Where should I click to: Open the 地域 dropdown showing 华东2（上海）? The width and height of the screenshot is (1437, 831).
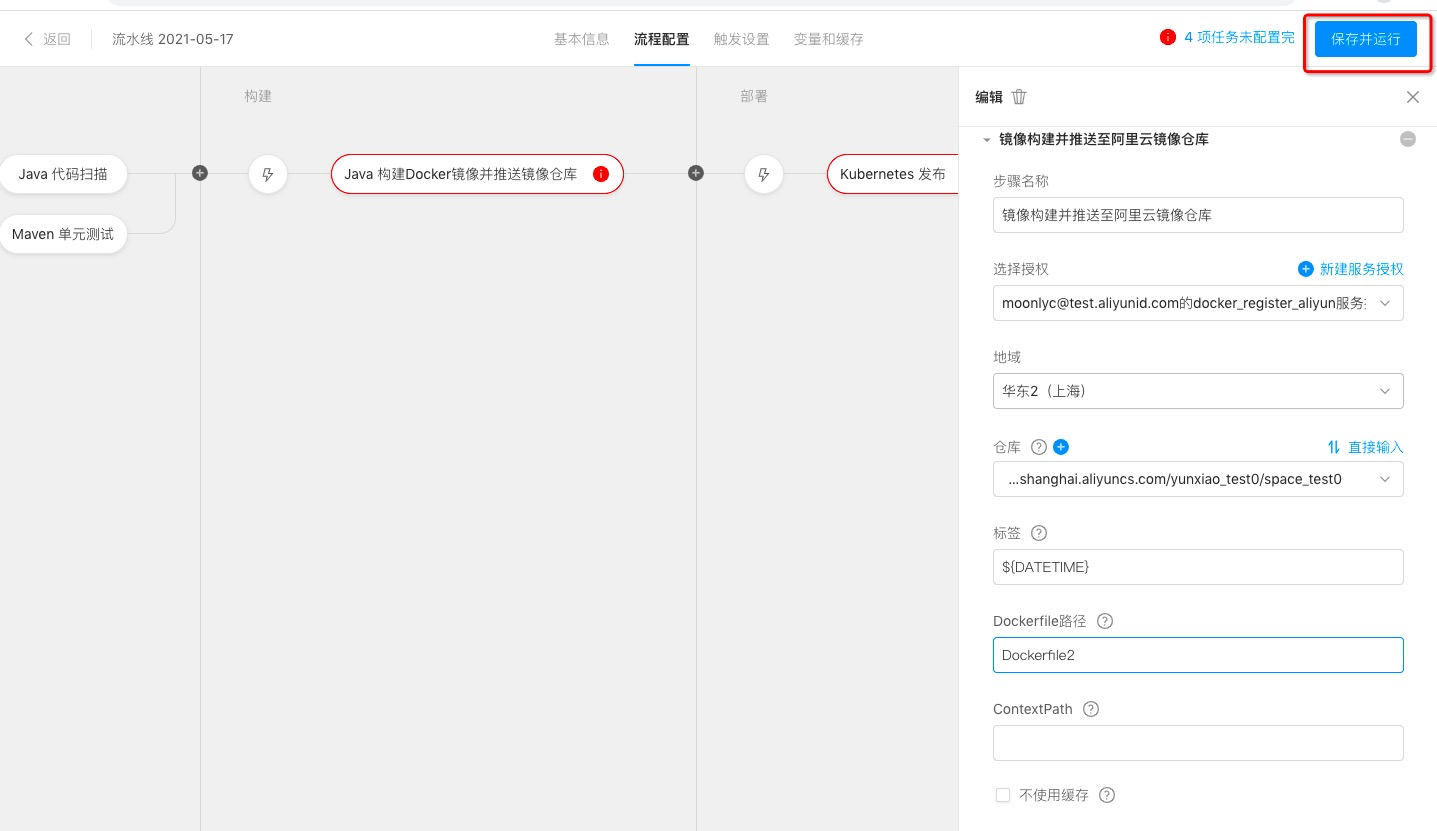pyautogui.click(x=1198, y=391)
